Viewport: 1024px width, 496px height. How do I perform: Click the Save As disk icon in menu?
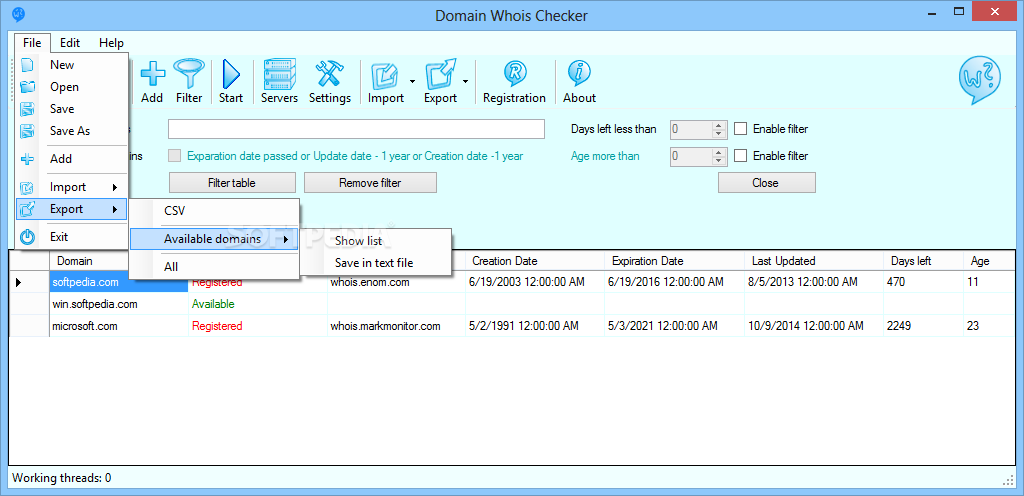click(x=27, y=131)
